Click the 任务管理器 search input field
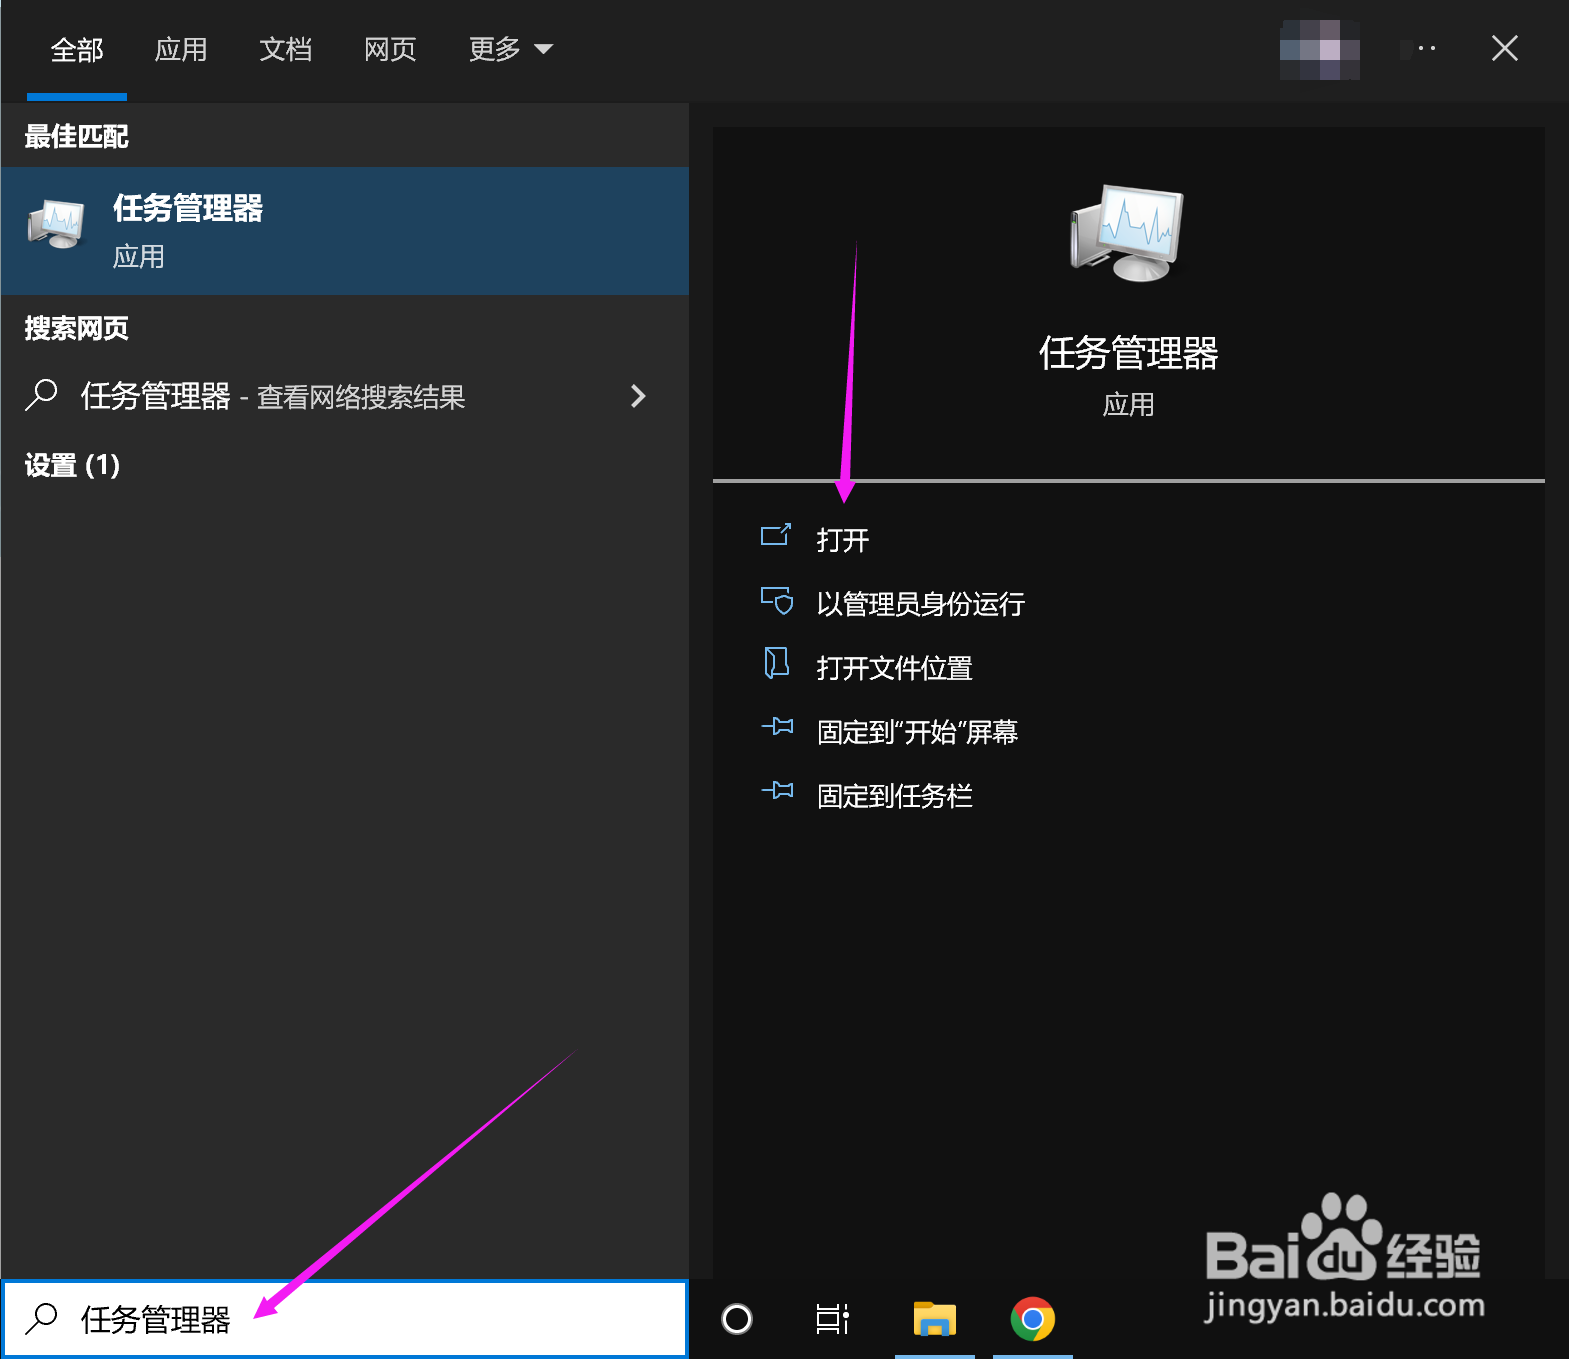This screenshot has height=1359, width=1569. point(345,1319)
